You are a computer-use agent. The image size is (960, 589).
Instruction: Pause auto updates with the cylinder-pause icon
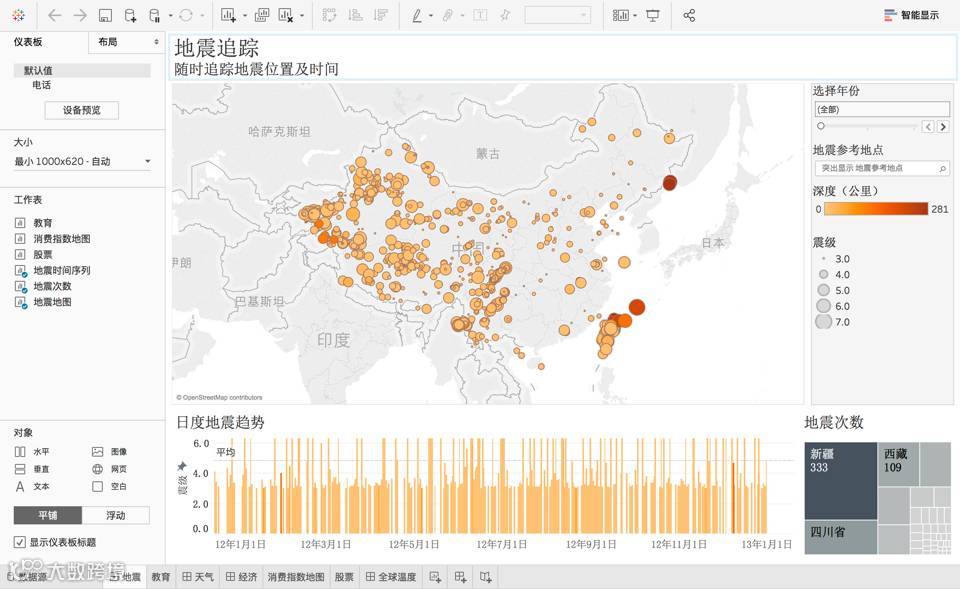[155, 15]
